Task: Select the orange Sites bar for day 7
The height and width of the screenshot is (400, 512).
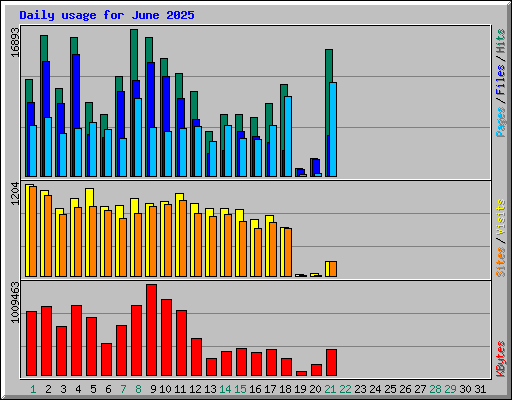Action: coord(123,247)
